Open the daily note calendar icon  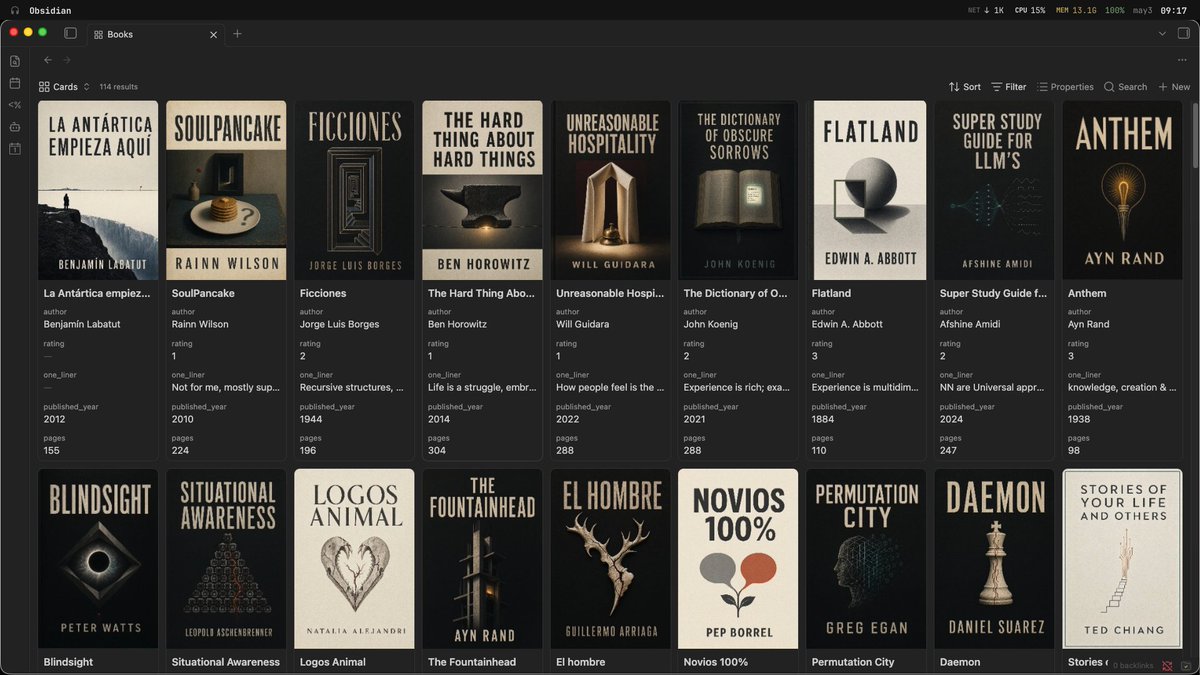point(15,149)
